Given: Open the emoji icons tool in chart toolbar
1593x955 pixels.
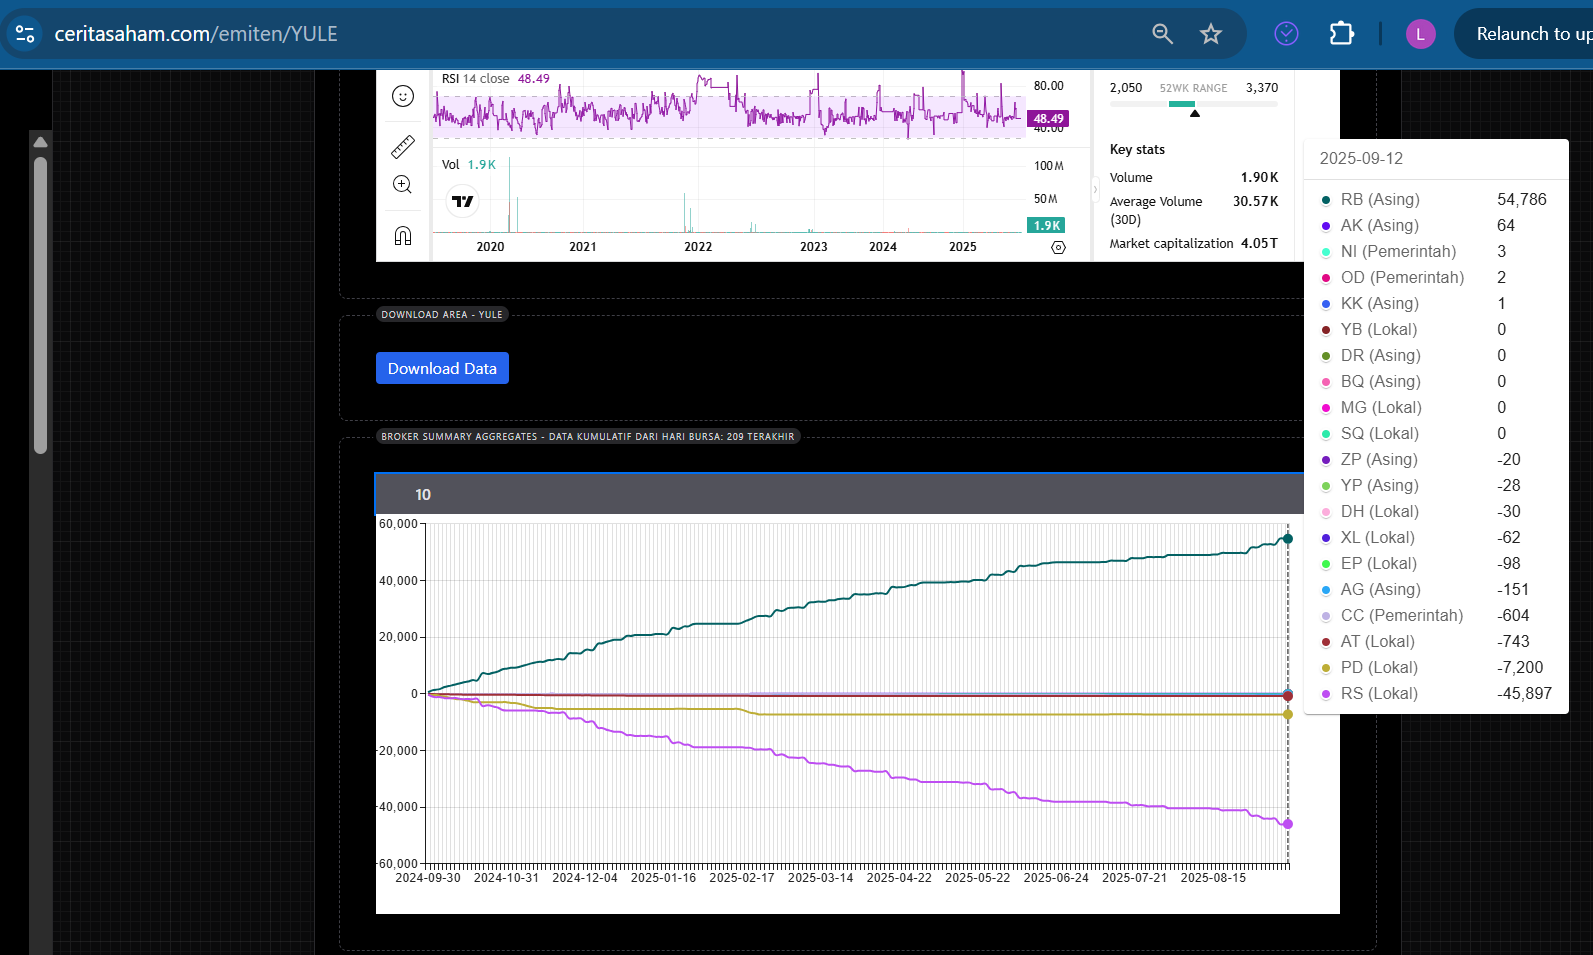Looking at the screenshot, I should (x=403, y=96).
